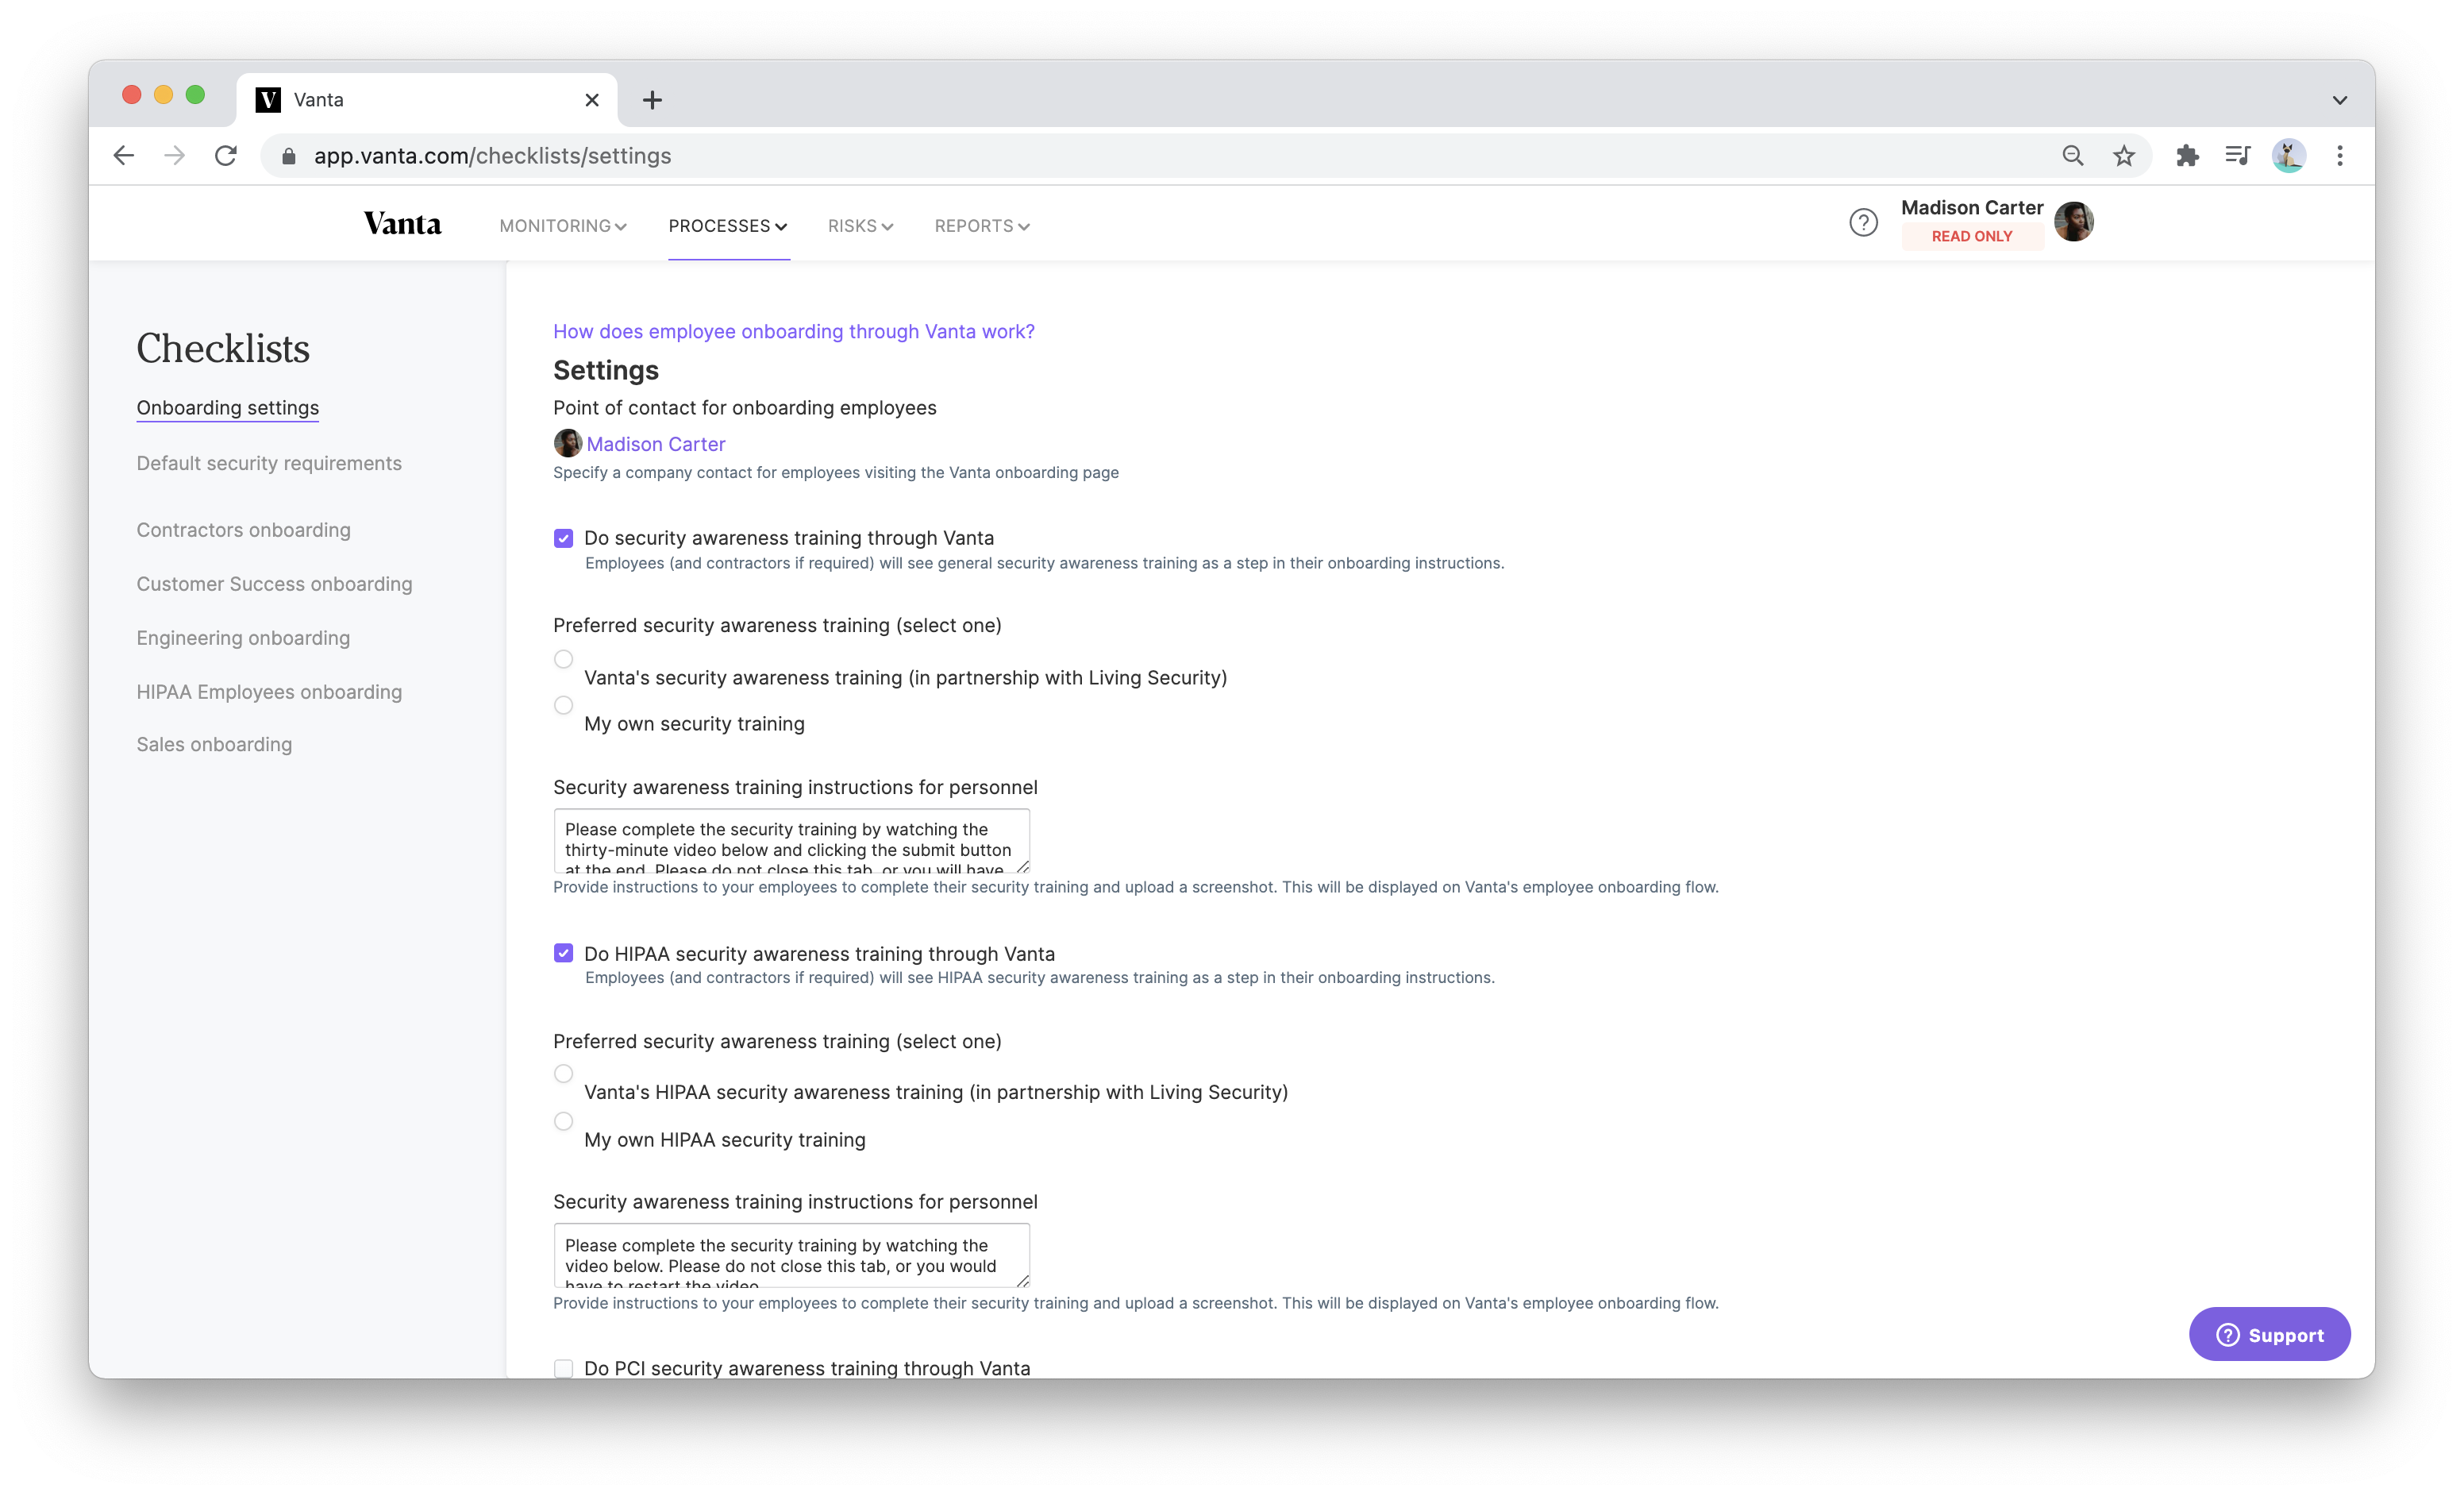Click the Vanta logo
Screen dimensions: 2464x1496
point(402,224)
